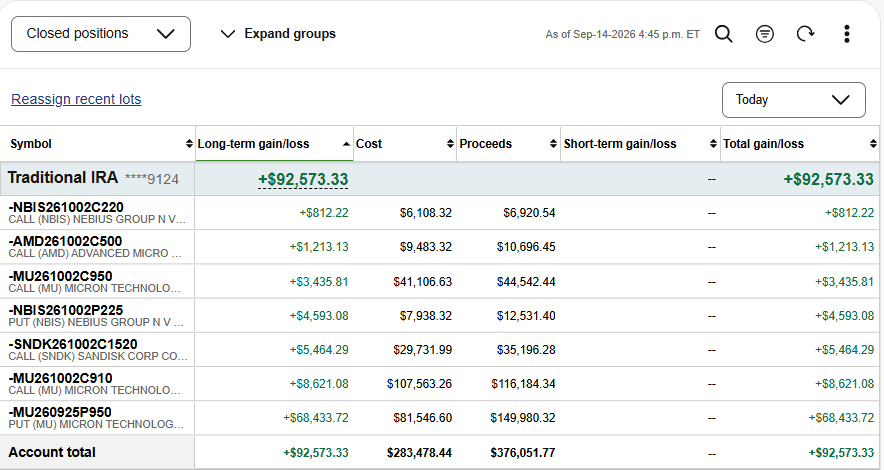The image size is (884, 470).
Task: Click the Short-term gain/loss header
Action: [620, 144]
